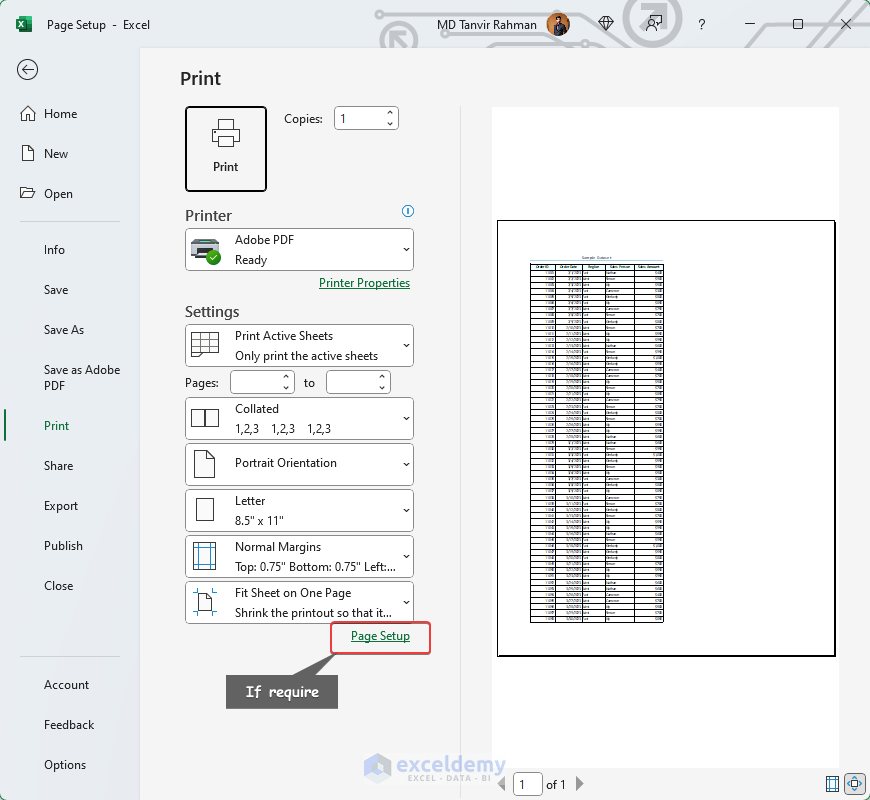Click the New document icon
The width and height of the screenshot is (870, 800).
point(28,153)
